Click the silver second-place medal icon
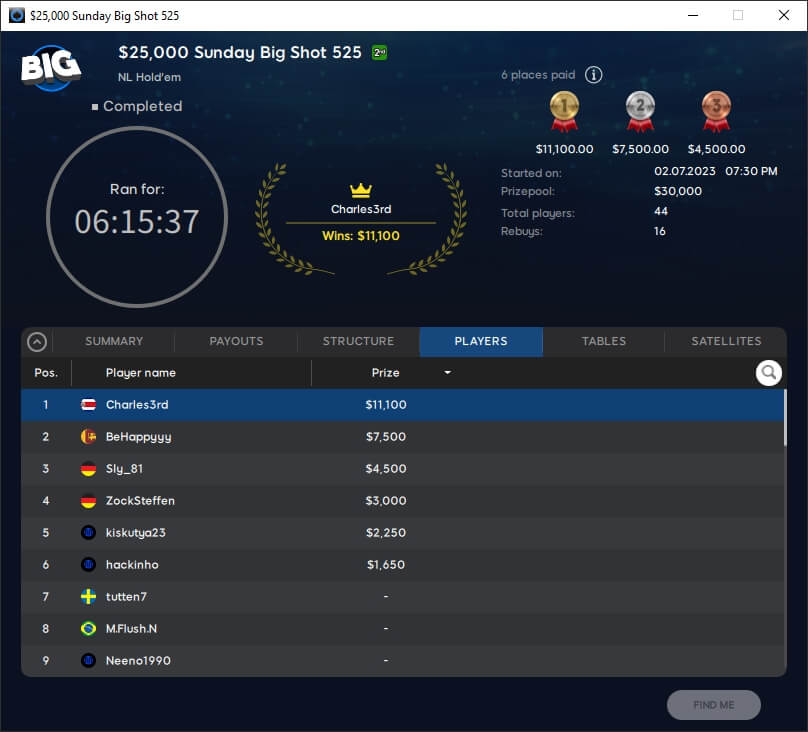This screenshot has height=732, width=808. 640,110
